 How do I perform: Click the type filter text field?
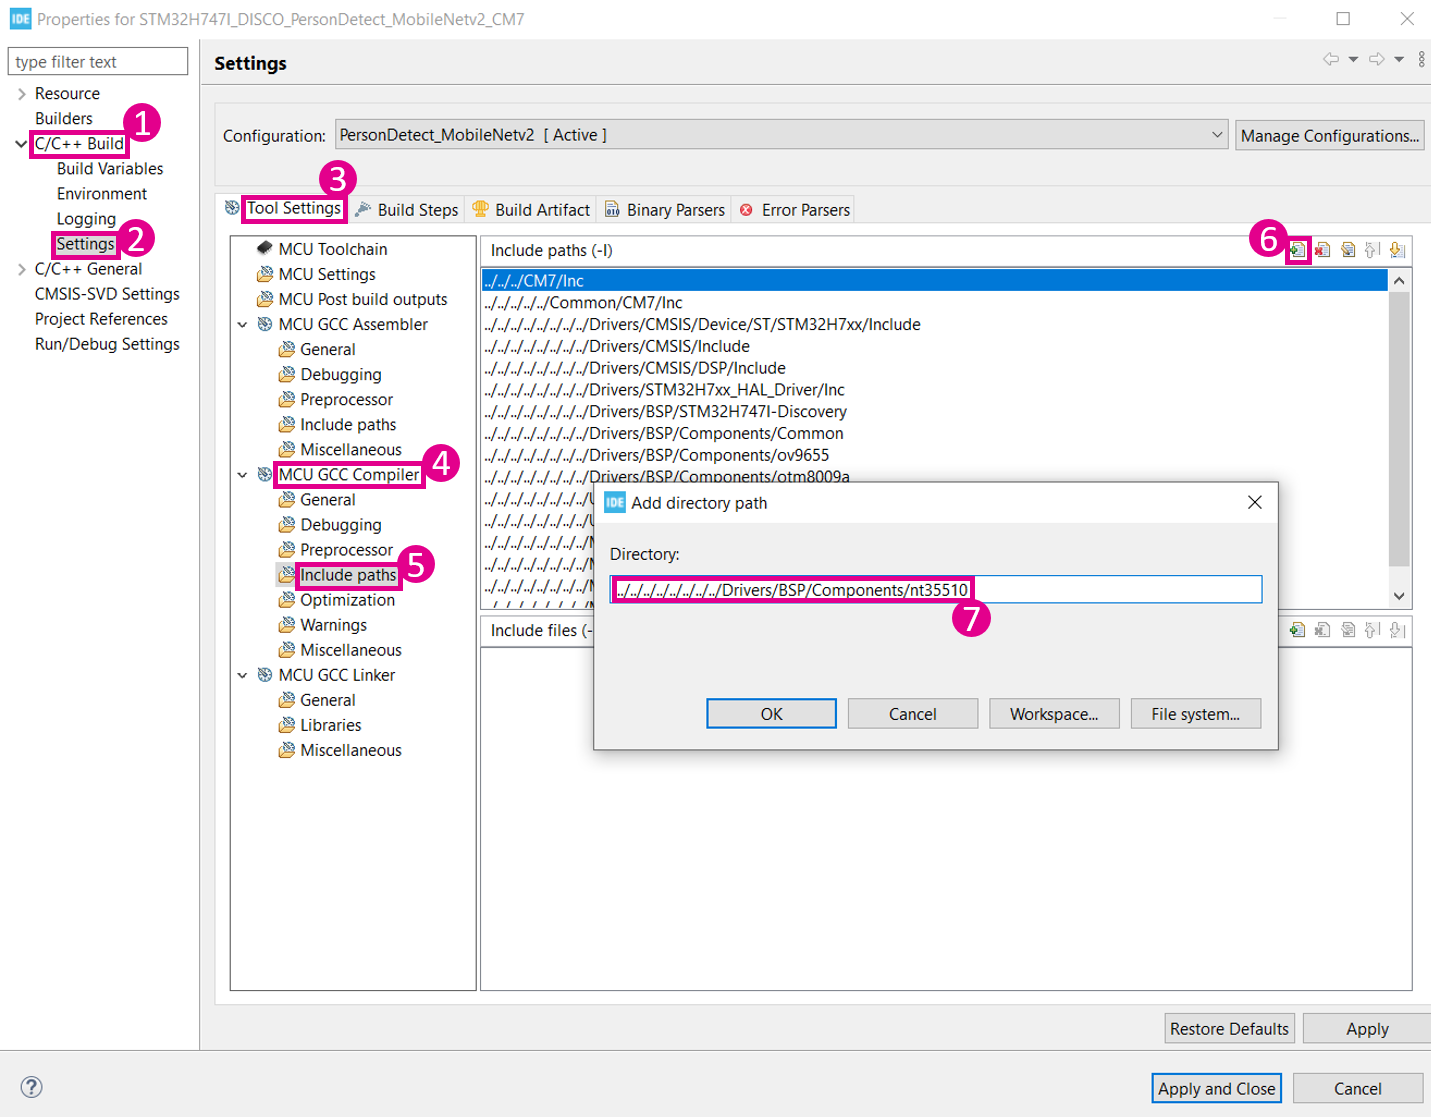pyautogui.click(x=98, y=61)
